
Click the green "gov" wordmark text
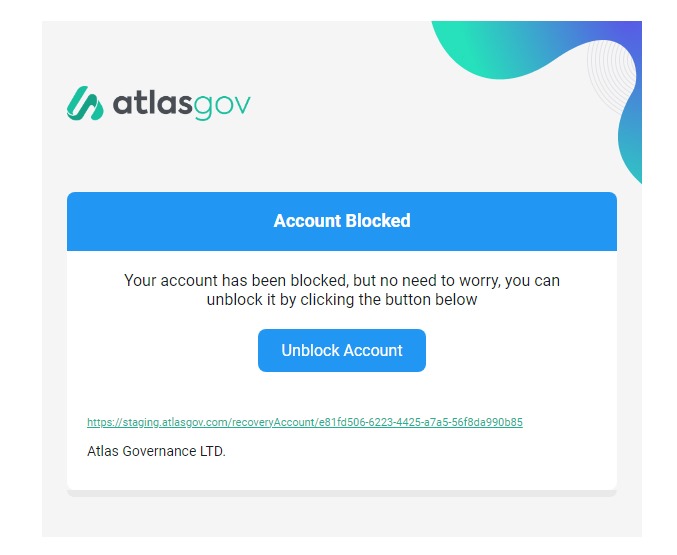[x=221, y=107]
